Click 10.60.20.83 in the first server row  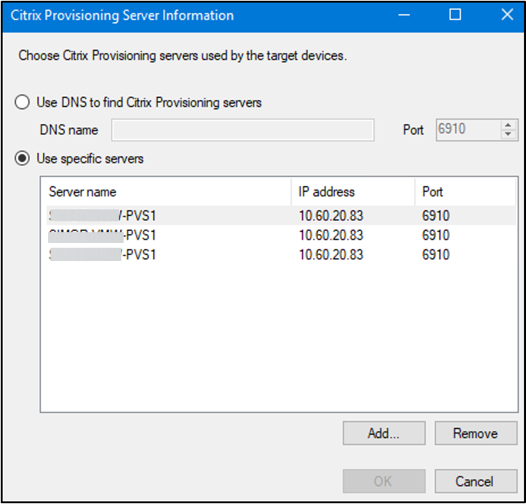click(x=331, y=215)
